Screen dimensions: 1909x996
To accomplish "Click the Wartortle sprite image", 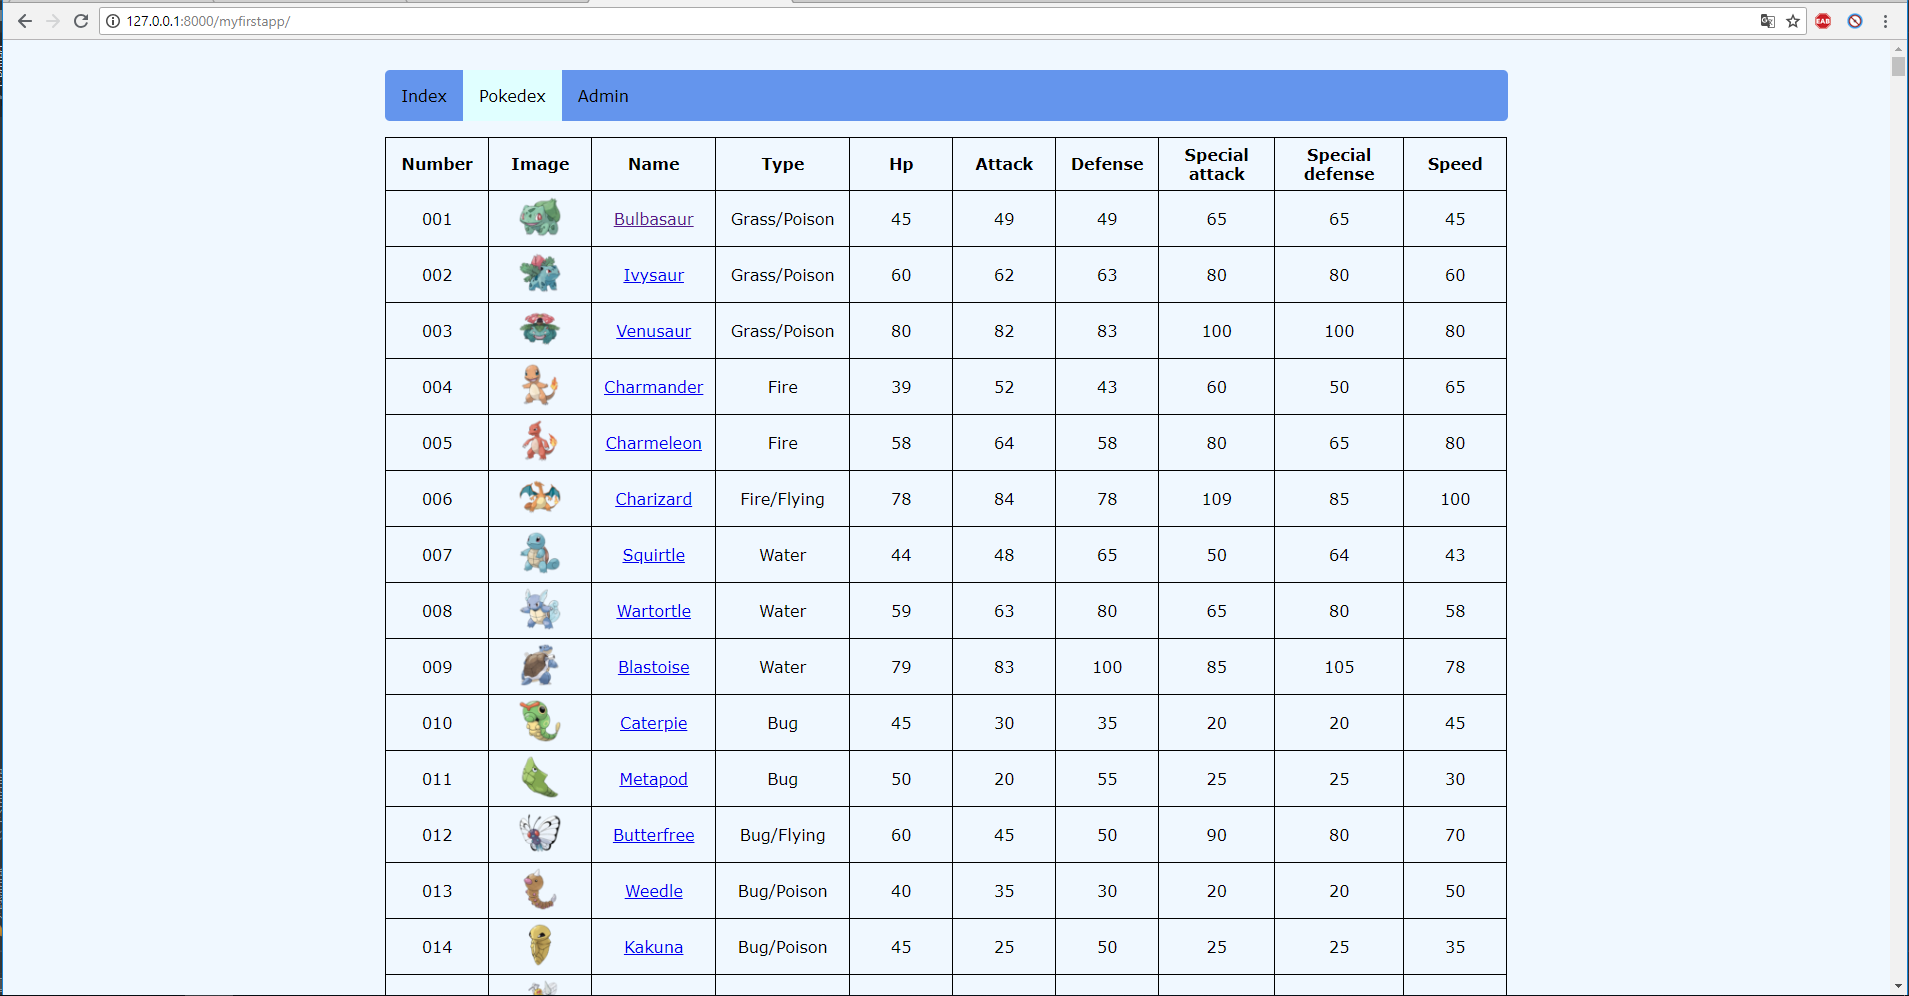I will click(540, 609).
